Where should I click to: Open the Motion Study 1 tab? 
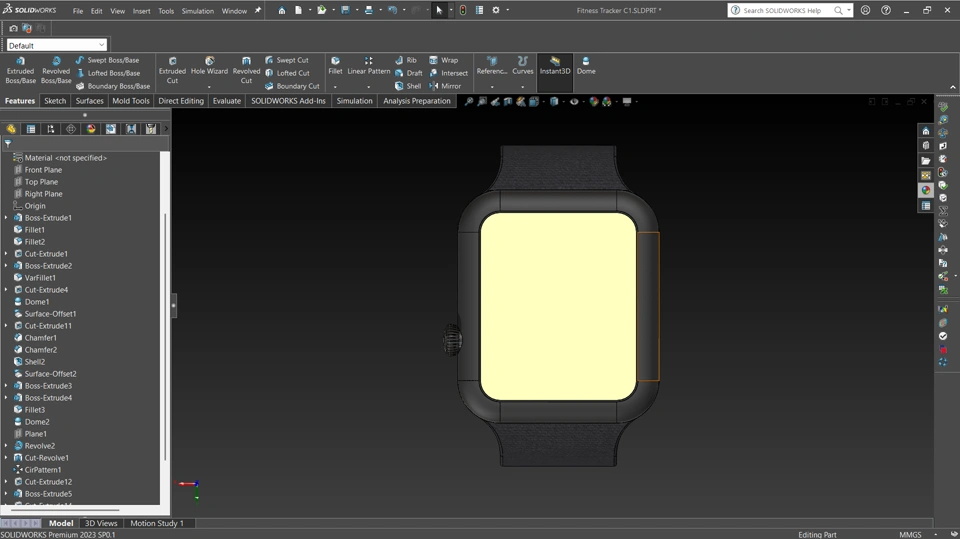[157, 523]
